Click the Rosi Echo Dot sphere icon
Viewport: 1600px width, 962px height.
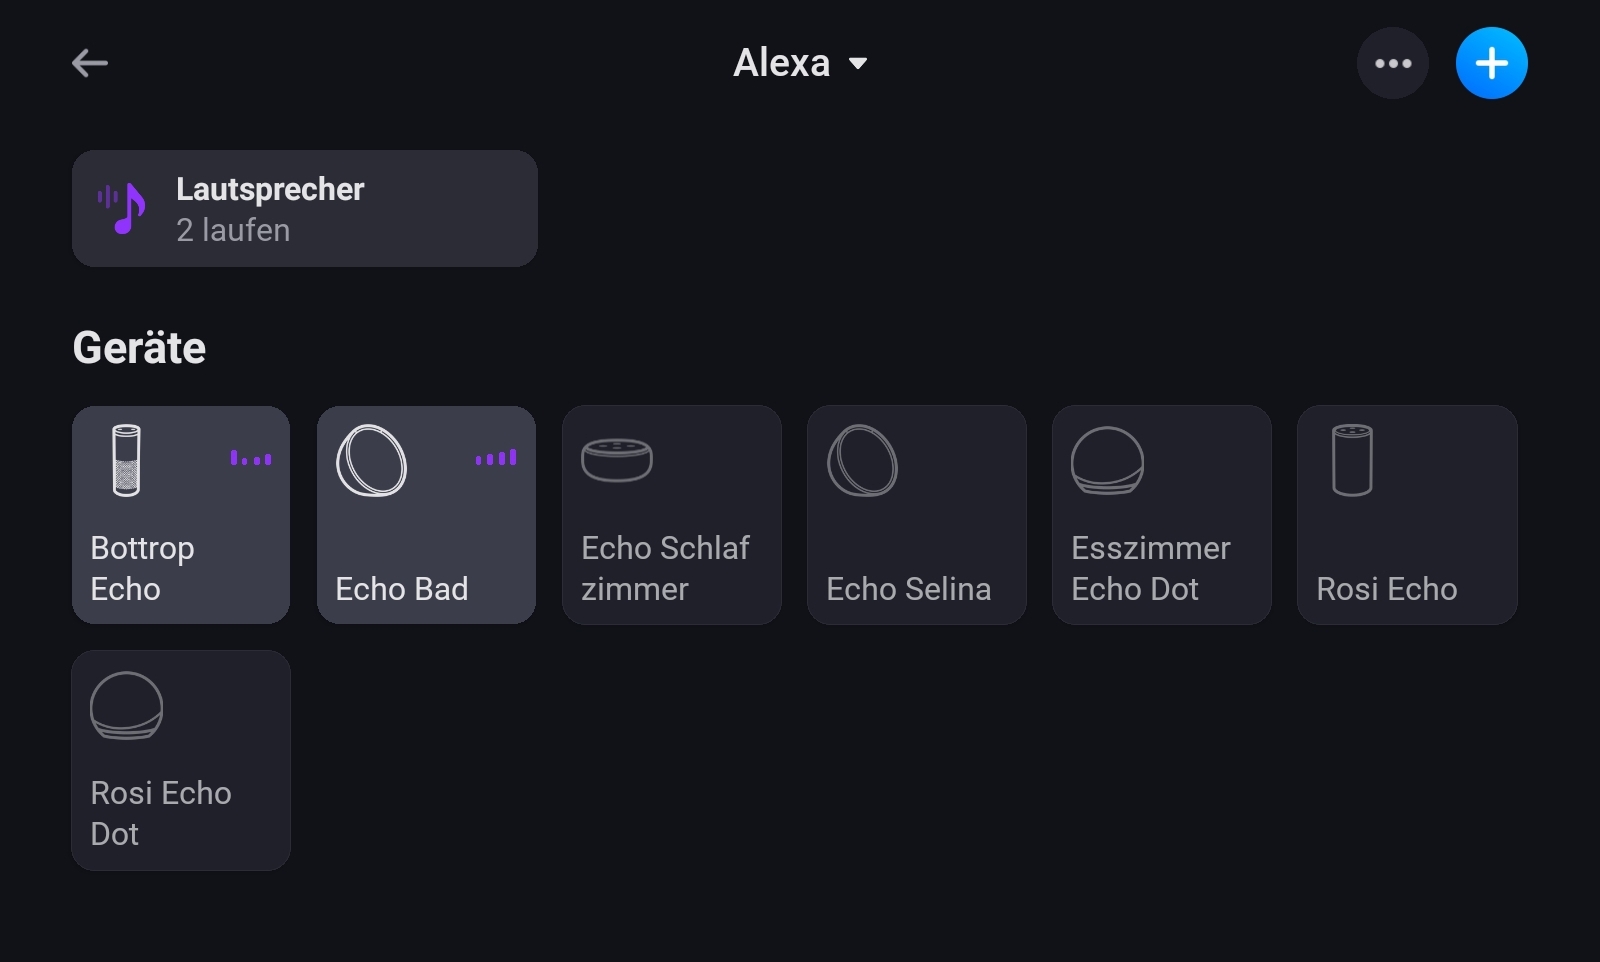pyautogui.click(x=127, y=706)
